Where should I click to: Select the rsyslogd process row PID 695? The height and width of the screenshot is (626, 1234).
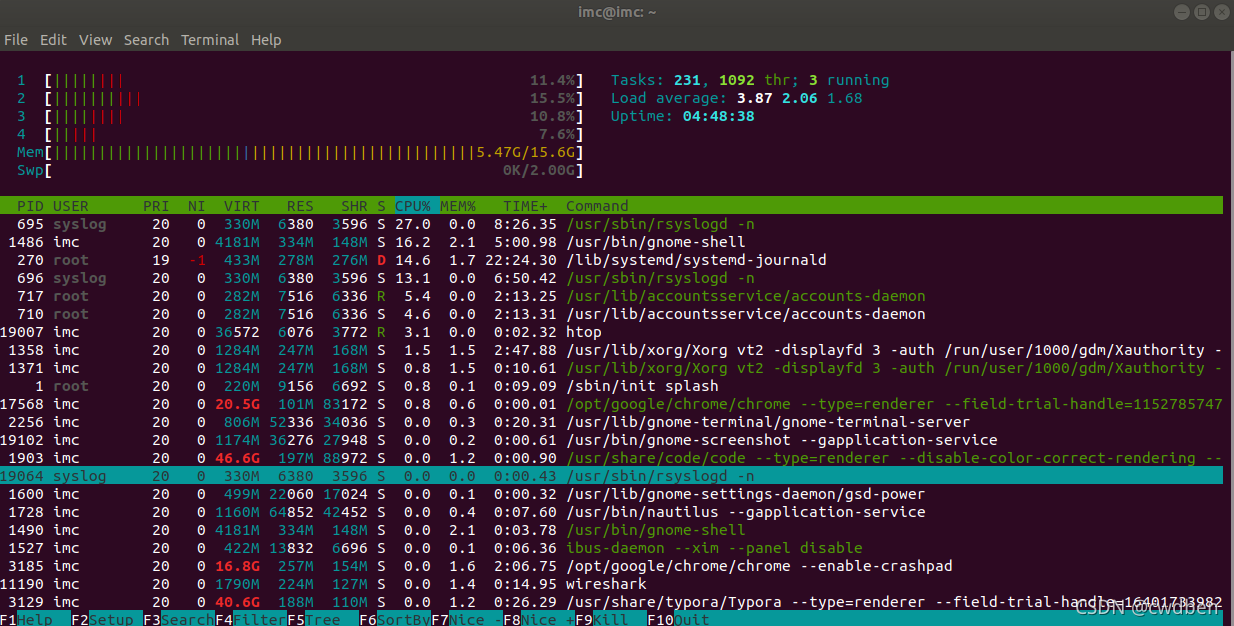point(612,224)
